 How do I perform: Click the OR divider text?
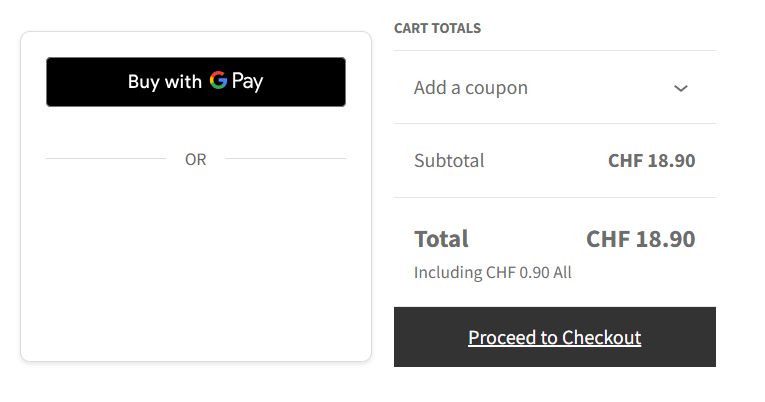(195, 159)
